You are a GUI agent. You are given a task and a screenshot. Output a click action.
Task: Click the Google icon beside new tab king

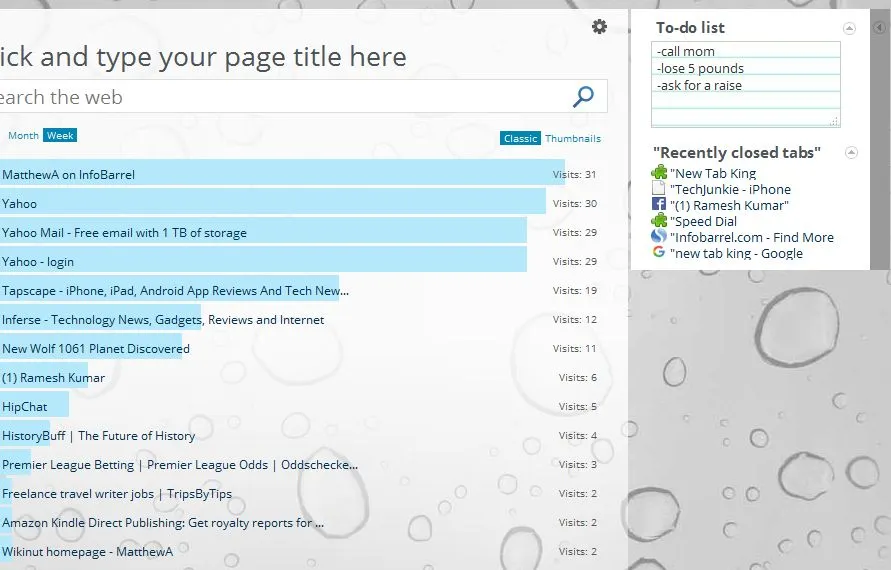pyautogui.click(x=659, y=252)
